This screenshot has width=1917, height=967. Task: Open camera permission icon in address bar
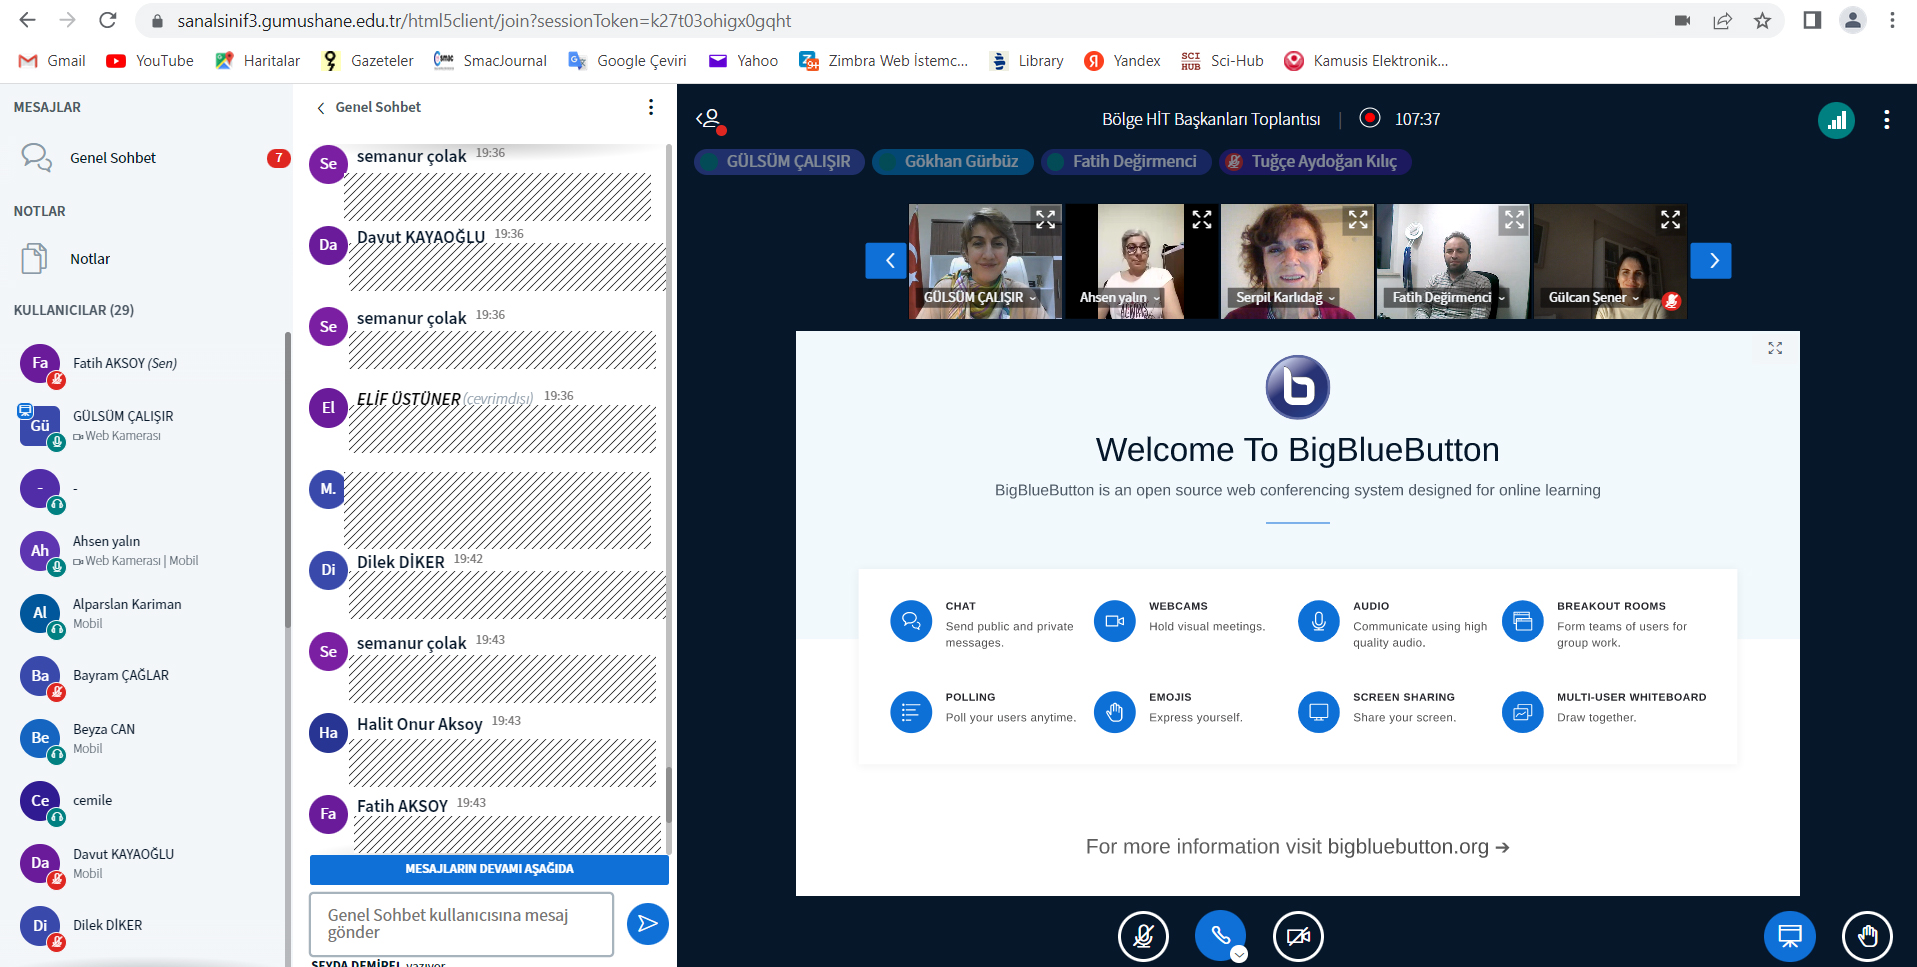1682,20
